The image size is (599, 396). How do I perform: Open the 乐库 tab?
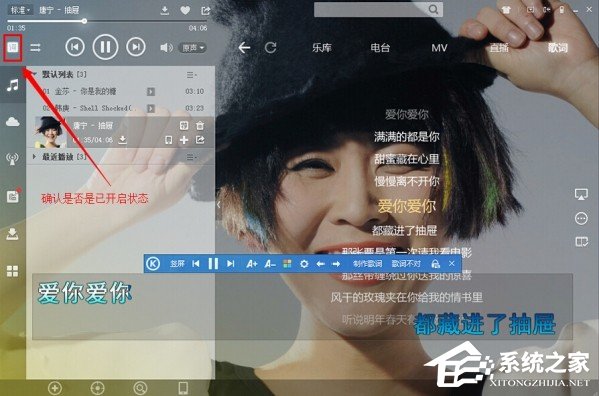coord(321,48)
